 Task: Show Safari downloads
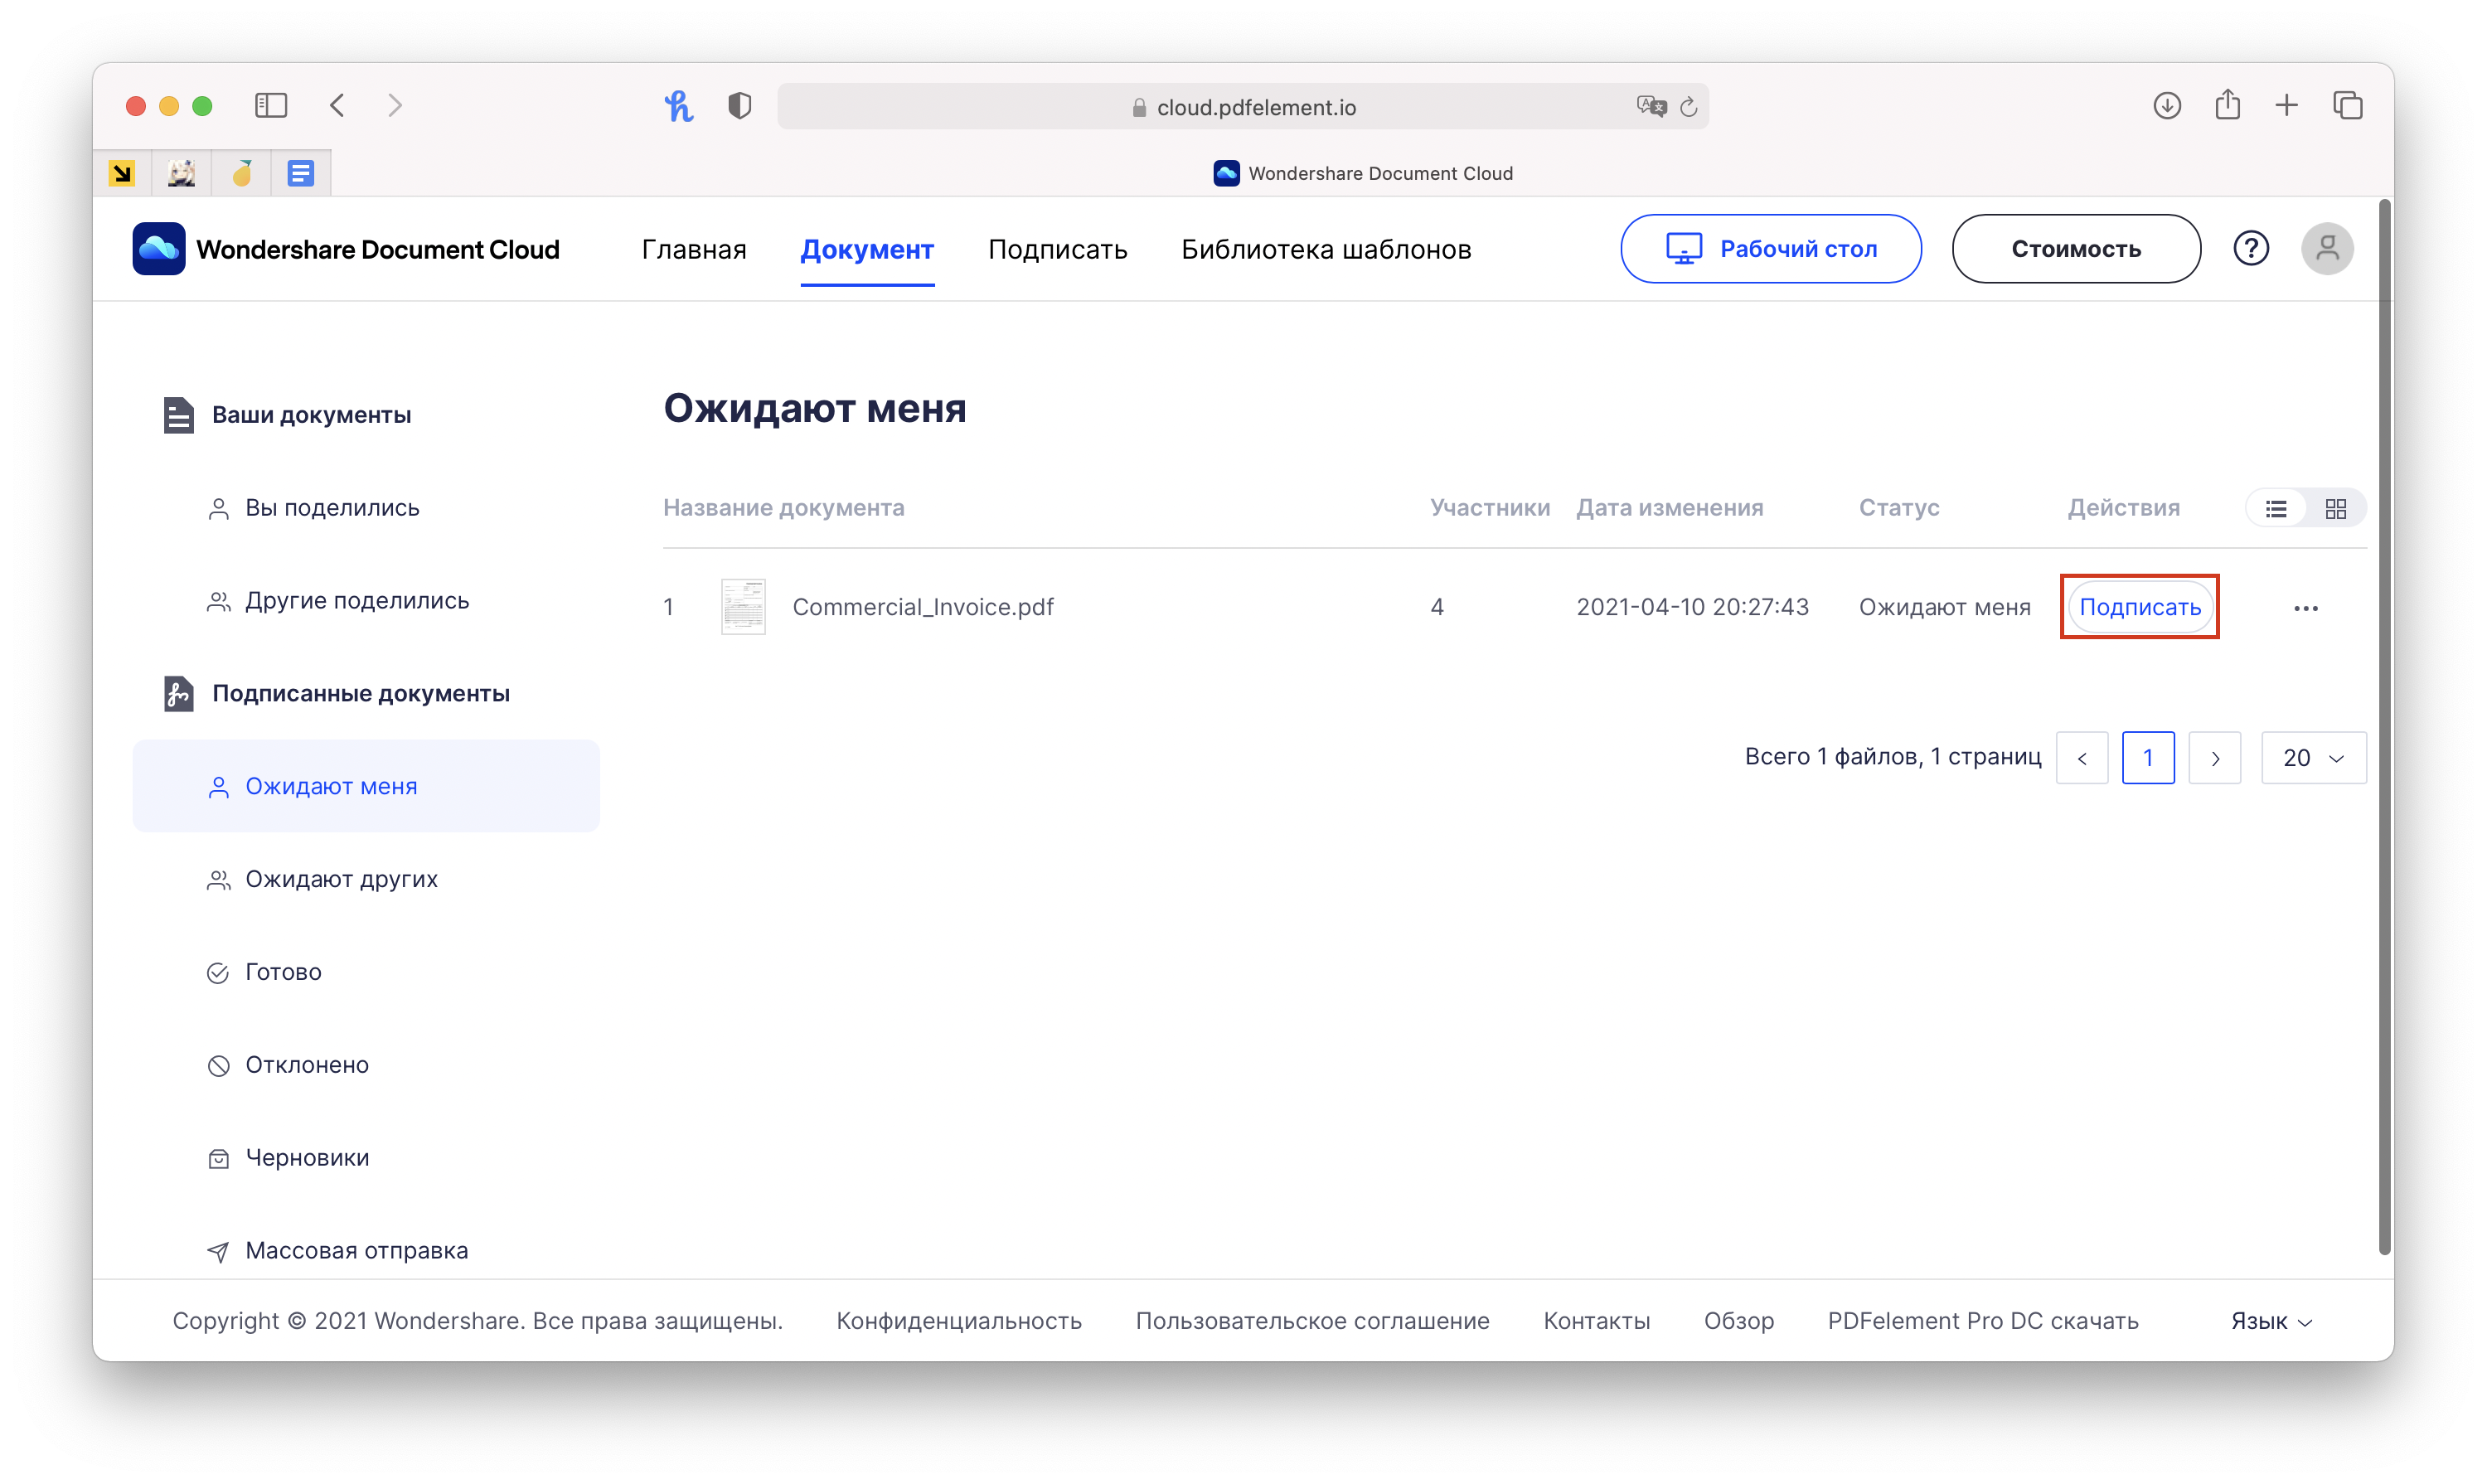tap(2167, 105)
